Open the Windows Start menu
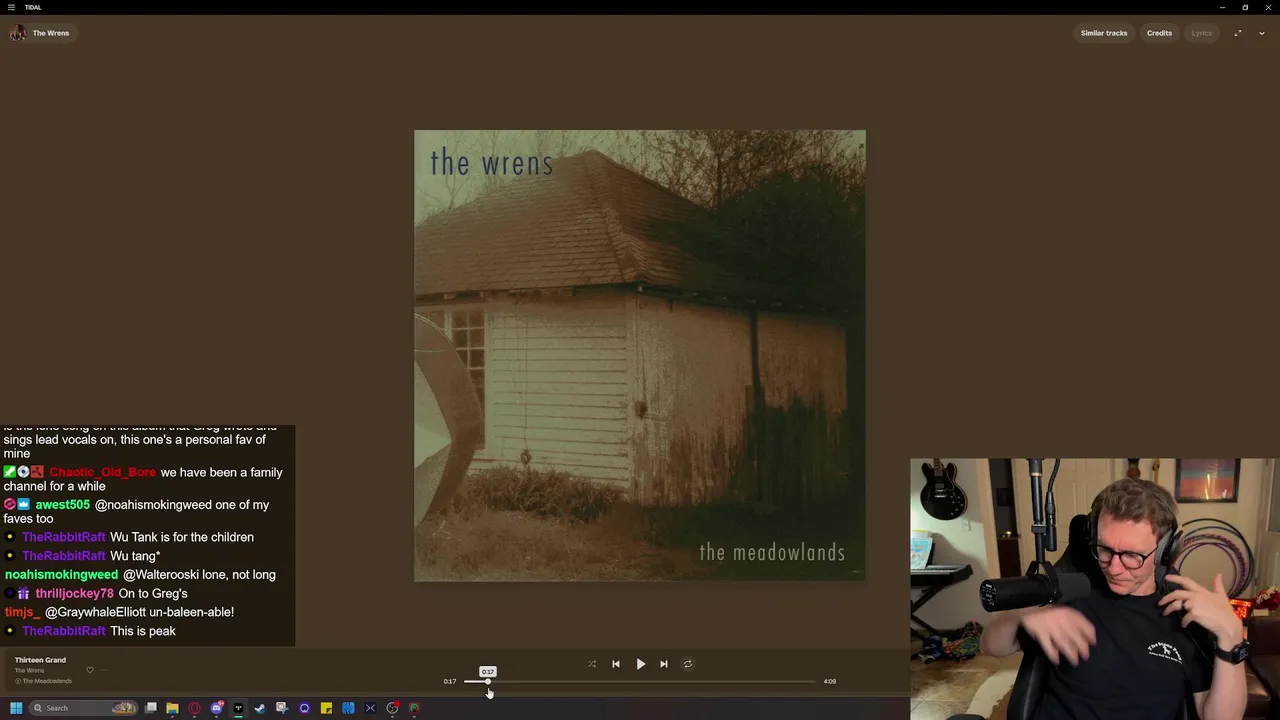 click(16, 708)
